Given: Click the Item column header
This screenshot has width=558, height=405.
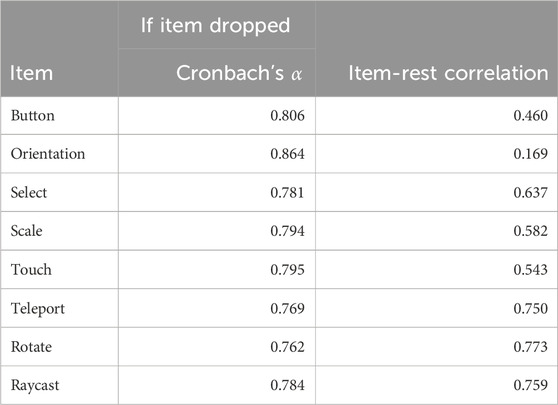Looking at the screenshot, I should click(x=31, y=73).
